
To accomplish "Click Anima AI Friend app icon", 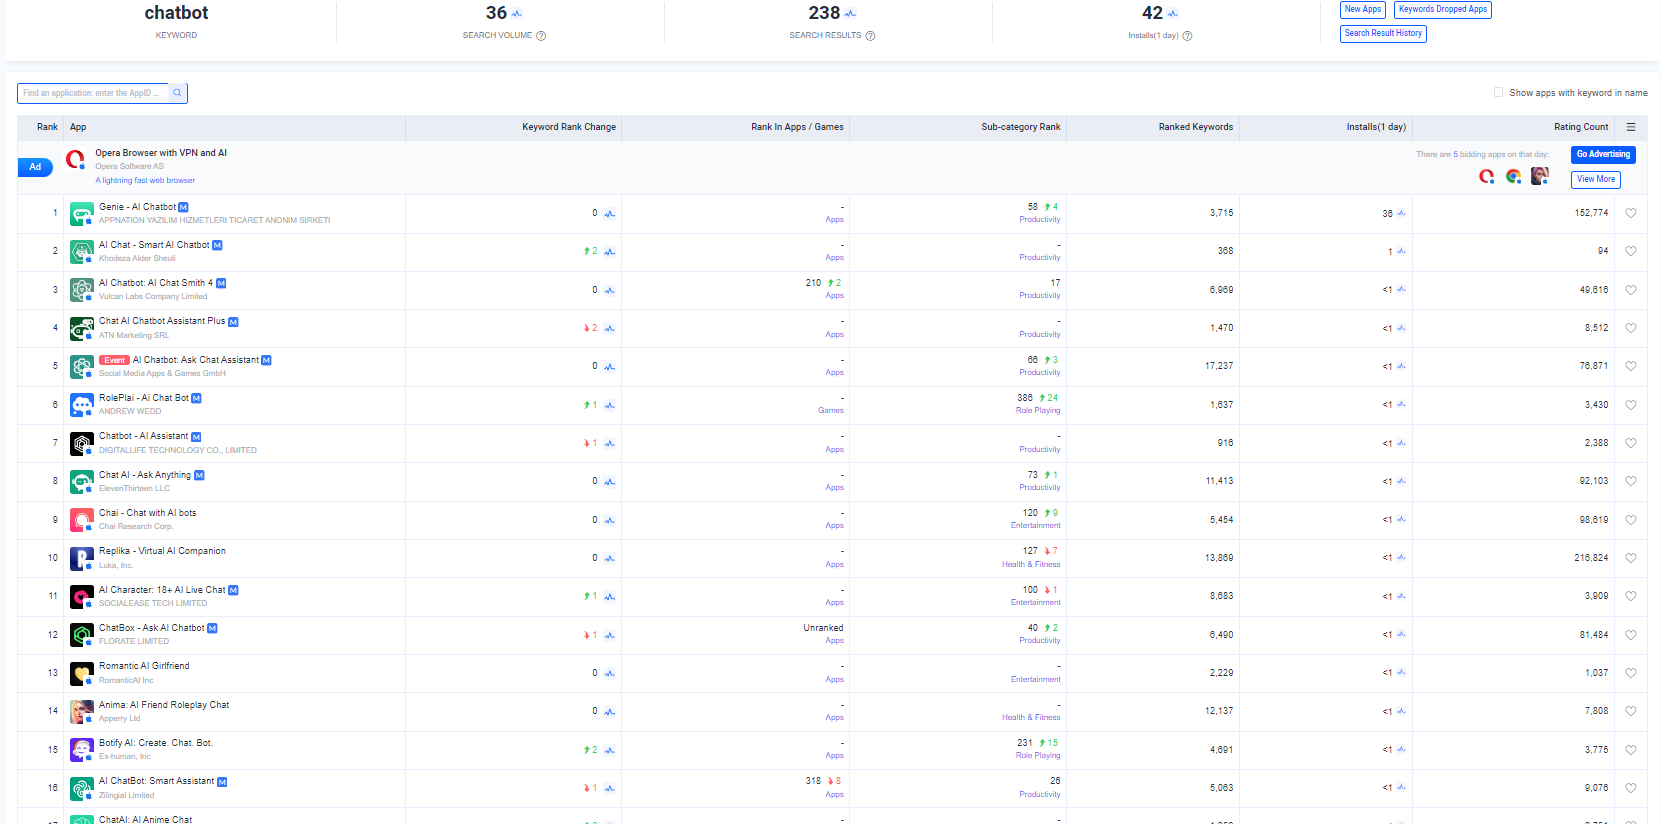I will [x=82, y=711].
